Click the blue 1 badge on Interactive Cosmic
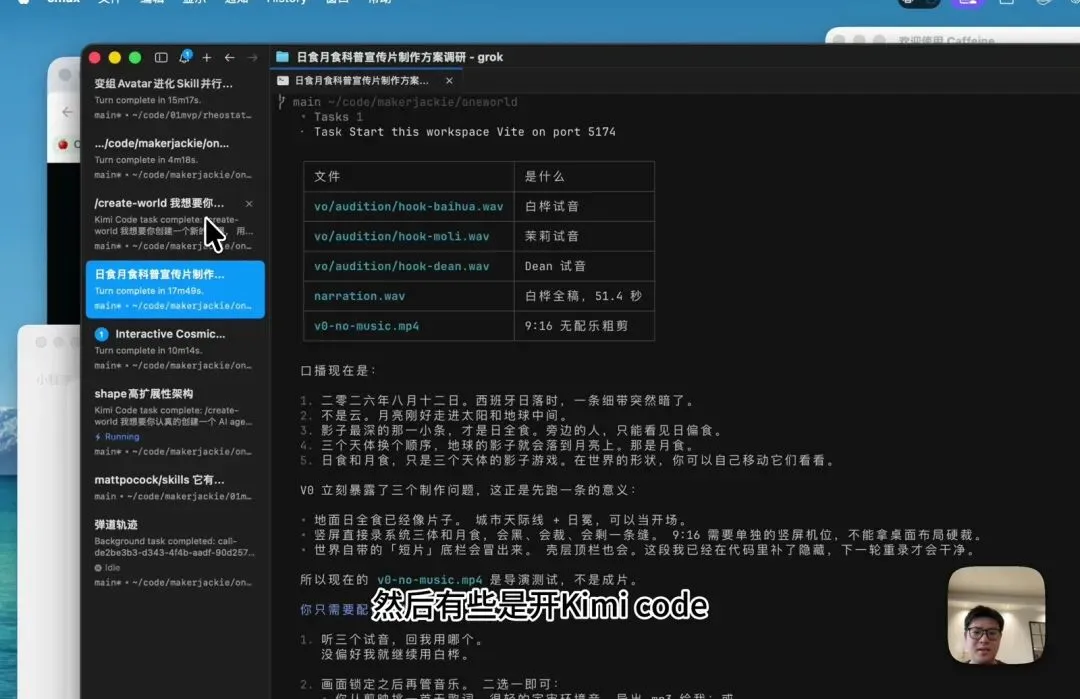This screenshot has width=1080, height=699. (x=101, y=334)
